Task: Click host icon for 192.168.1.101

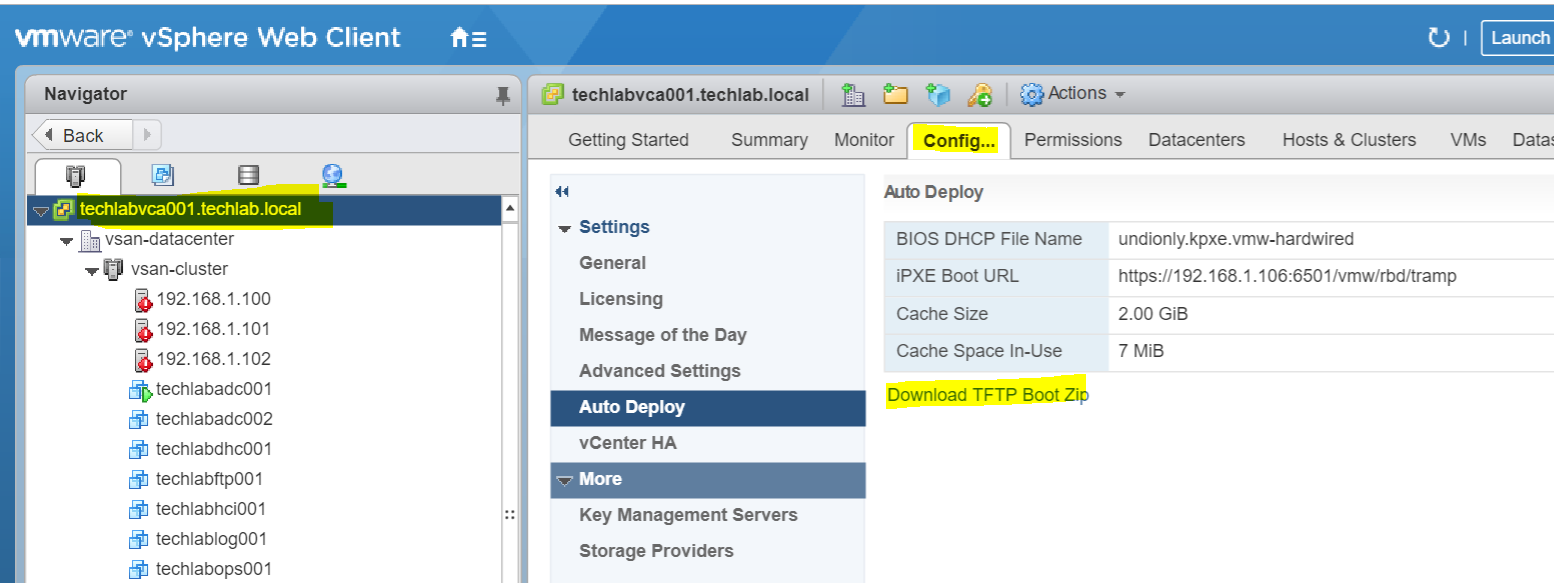Action: pyautogui.click(x=143, y=329)
